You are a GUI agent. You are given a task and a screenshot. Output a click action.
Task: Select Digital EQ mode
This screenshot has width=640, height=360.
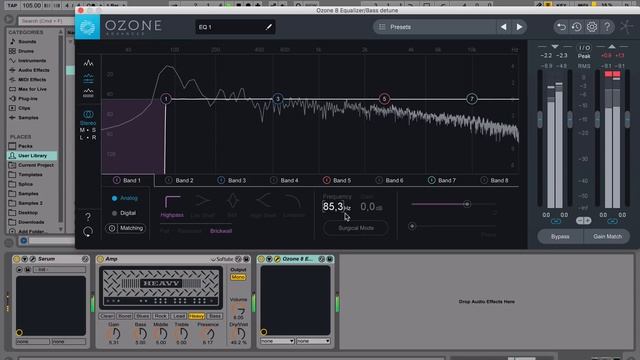[x=124, y=213]
